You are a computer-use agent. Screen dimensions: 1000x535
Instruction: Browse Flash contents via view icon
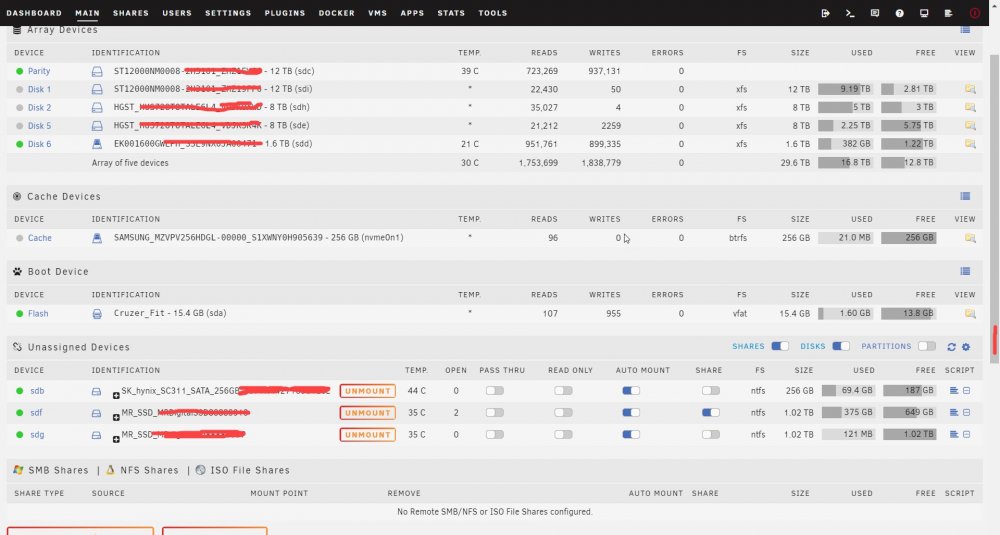click(x=970, y=314)
